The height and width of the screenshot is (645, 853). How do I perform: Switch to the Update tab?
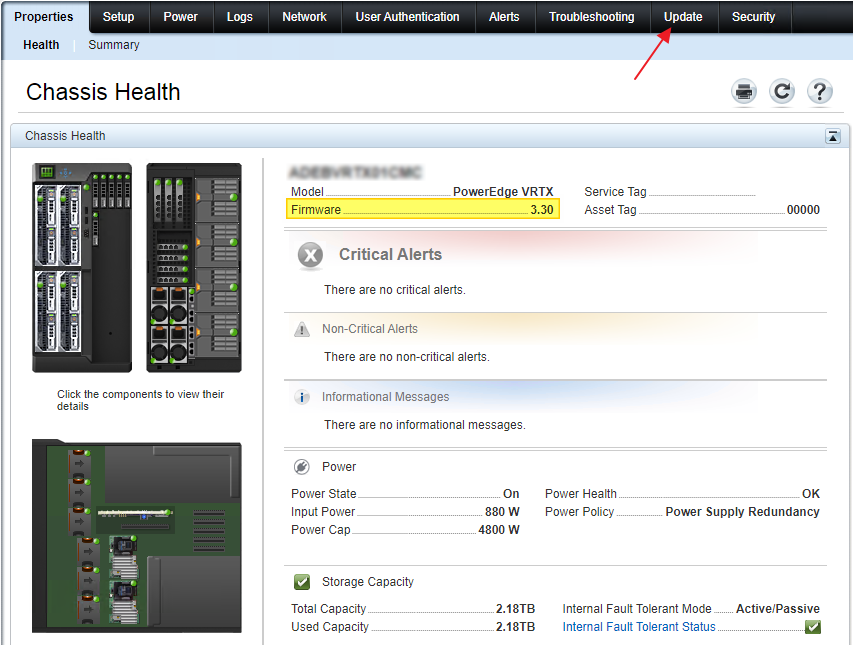click(x=683, y=17)
